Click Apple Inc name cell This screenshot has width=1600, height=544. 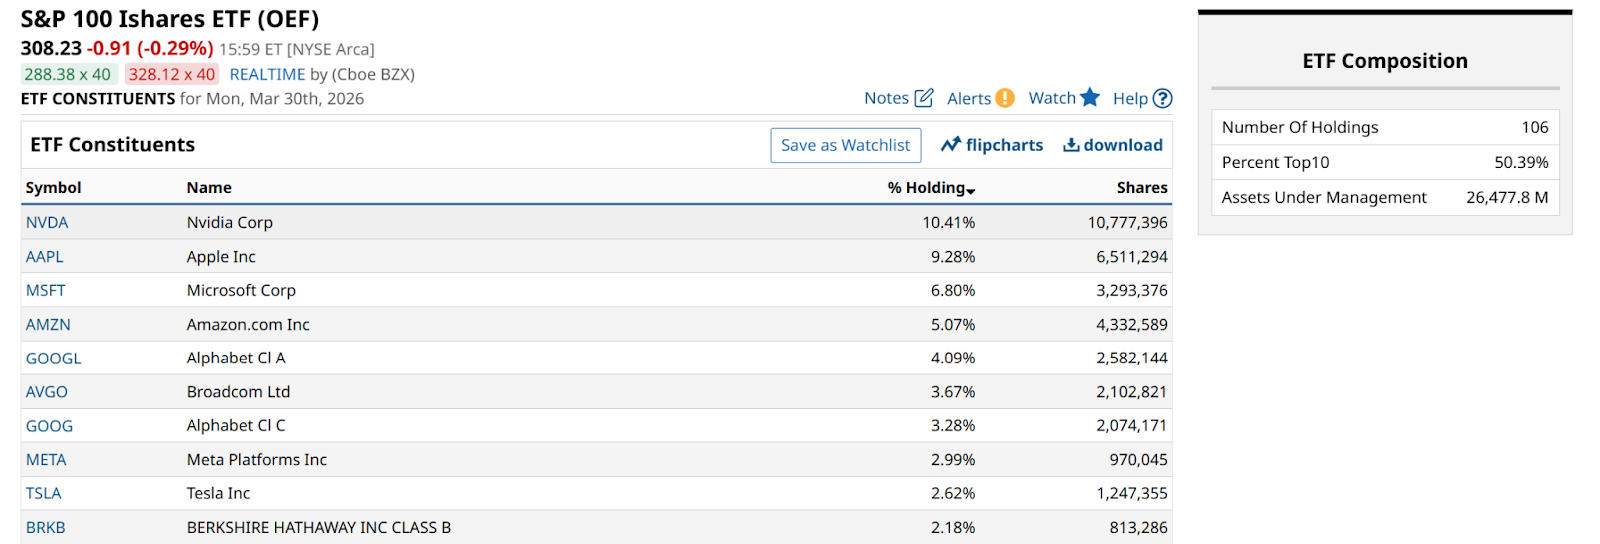tap(221, 256)
